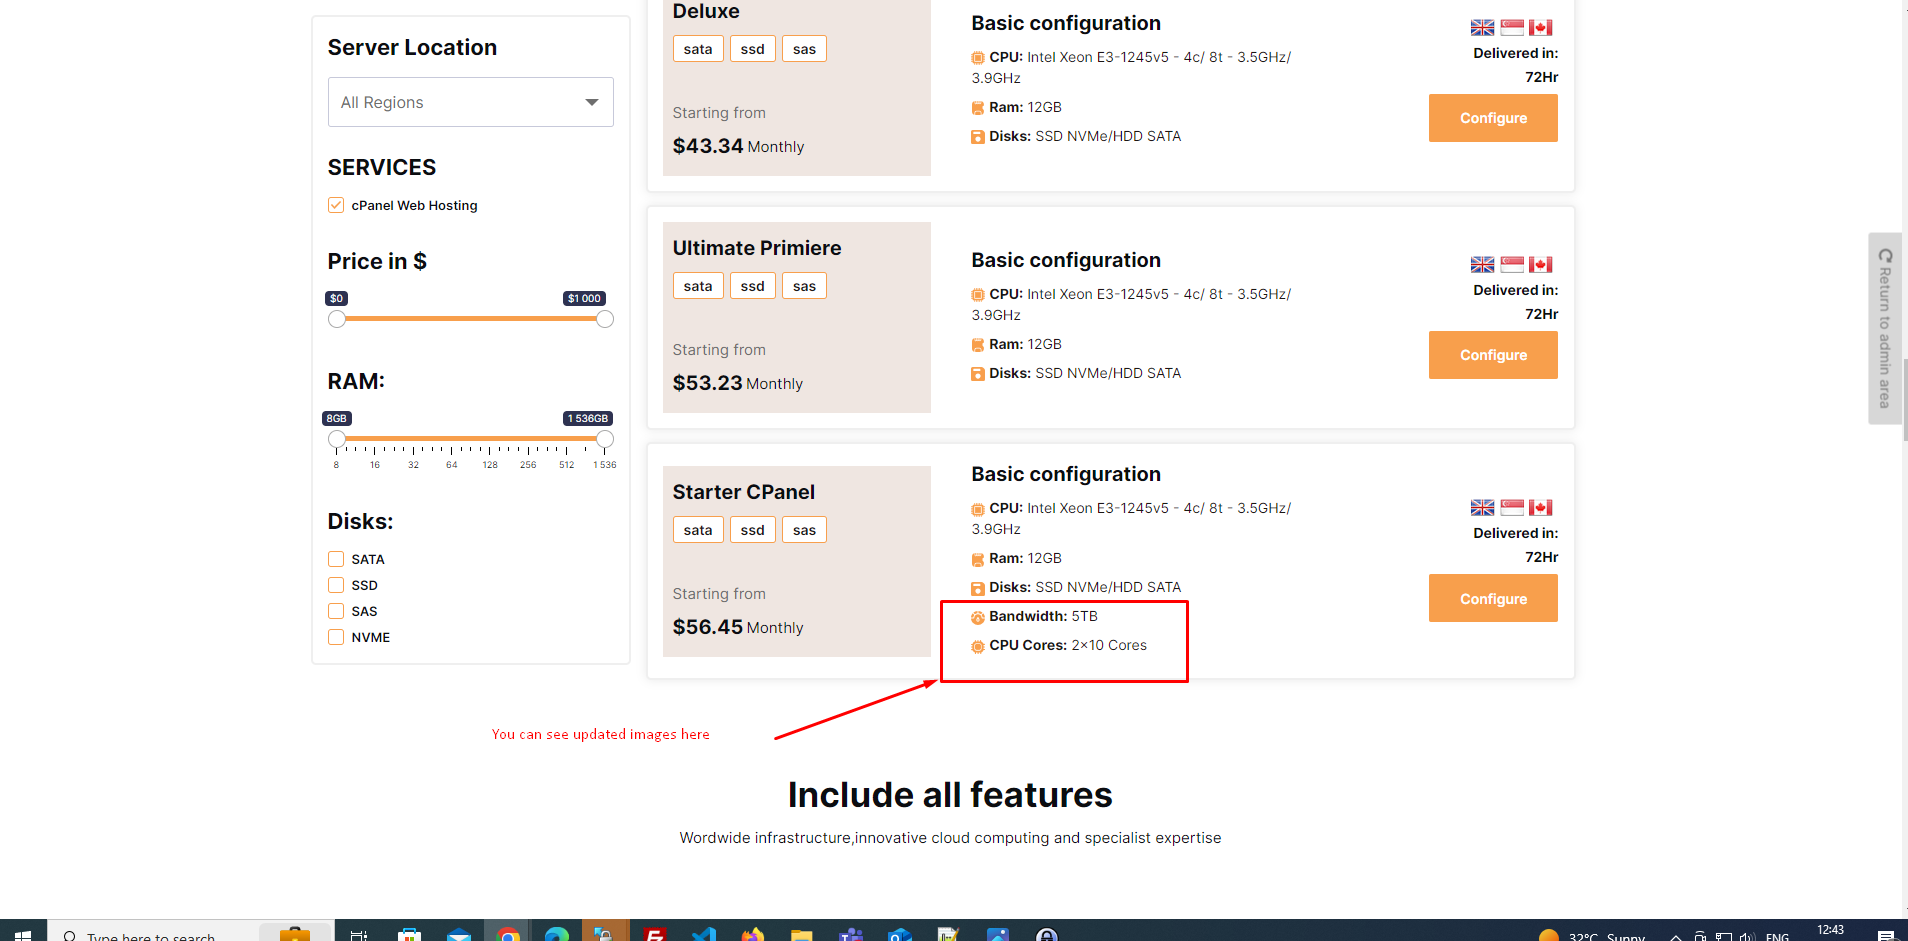
Task: Check the SAS disk filter checkbox
Action: 336,611
